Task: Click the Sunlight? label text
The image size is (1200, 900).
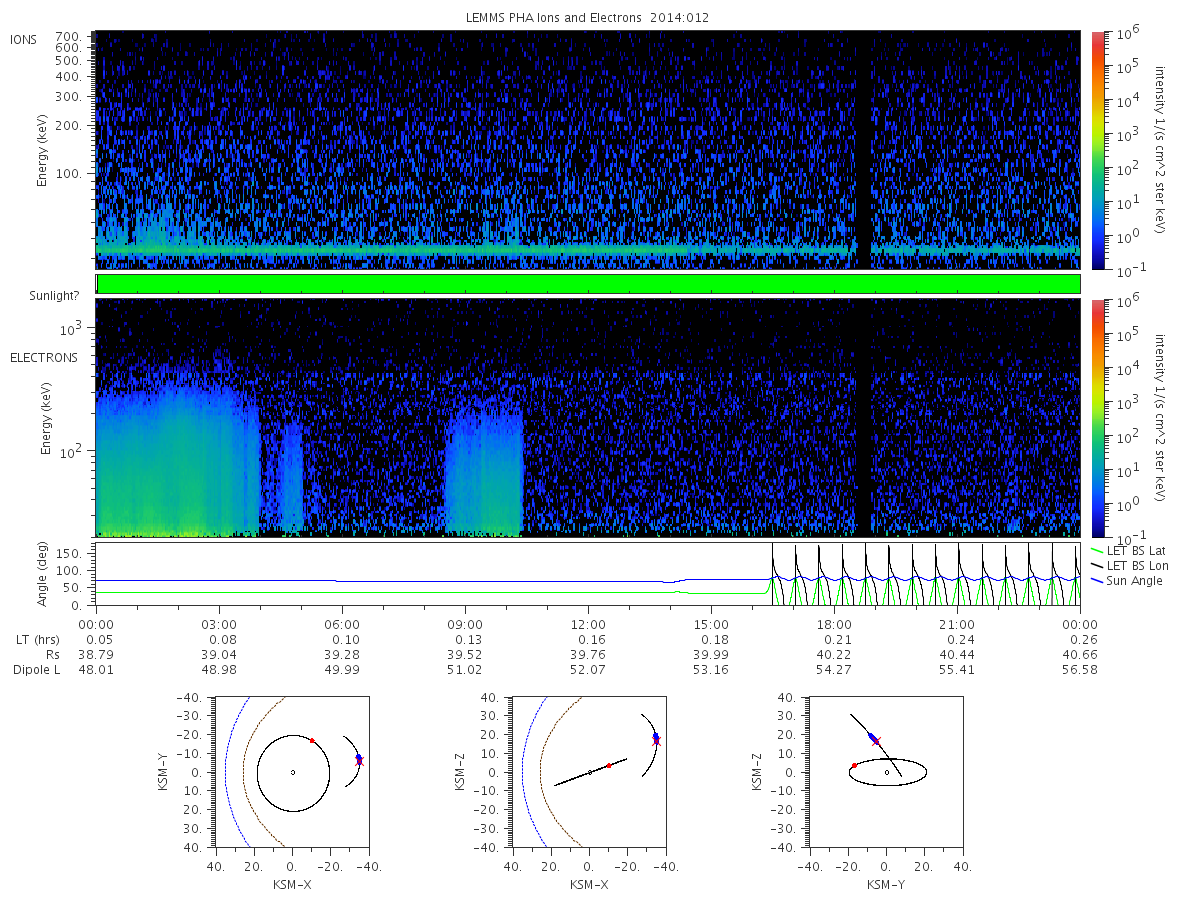Action: [x=50, y=295]
